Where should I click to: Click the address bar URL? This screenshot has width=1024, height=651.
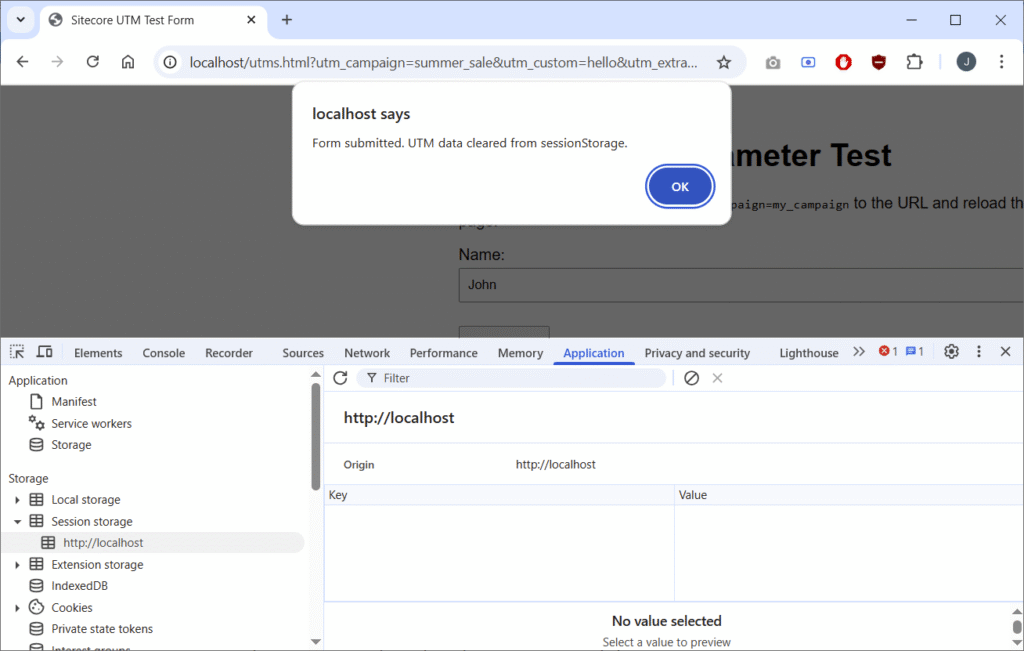tap(443, 63)
